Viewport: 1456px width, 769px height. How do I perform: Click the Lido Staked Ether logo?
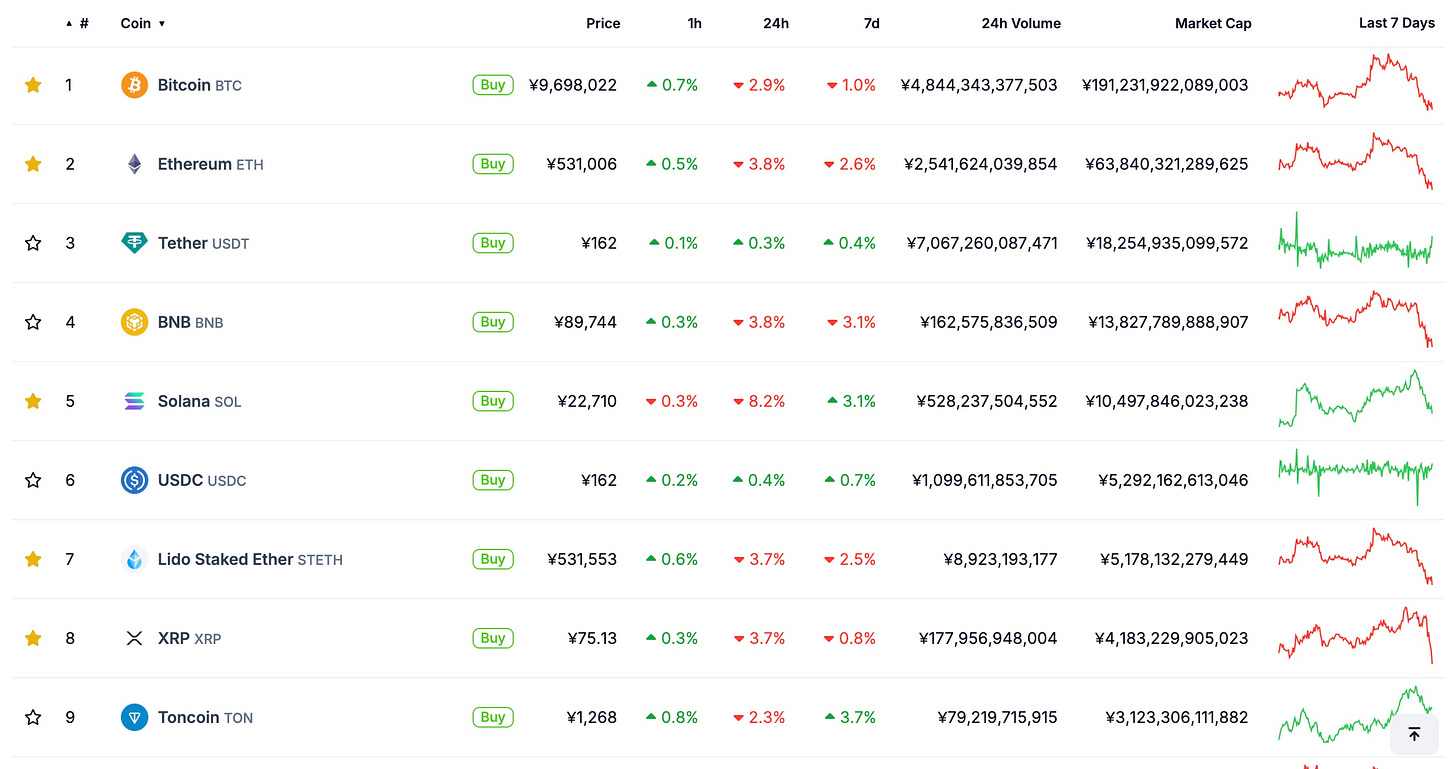pos(134,559)
